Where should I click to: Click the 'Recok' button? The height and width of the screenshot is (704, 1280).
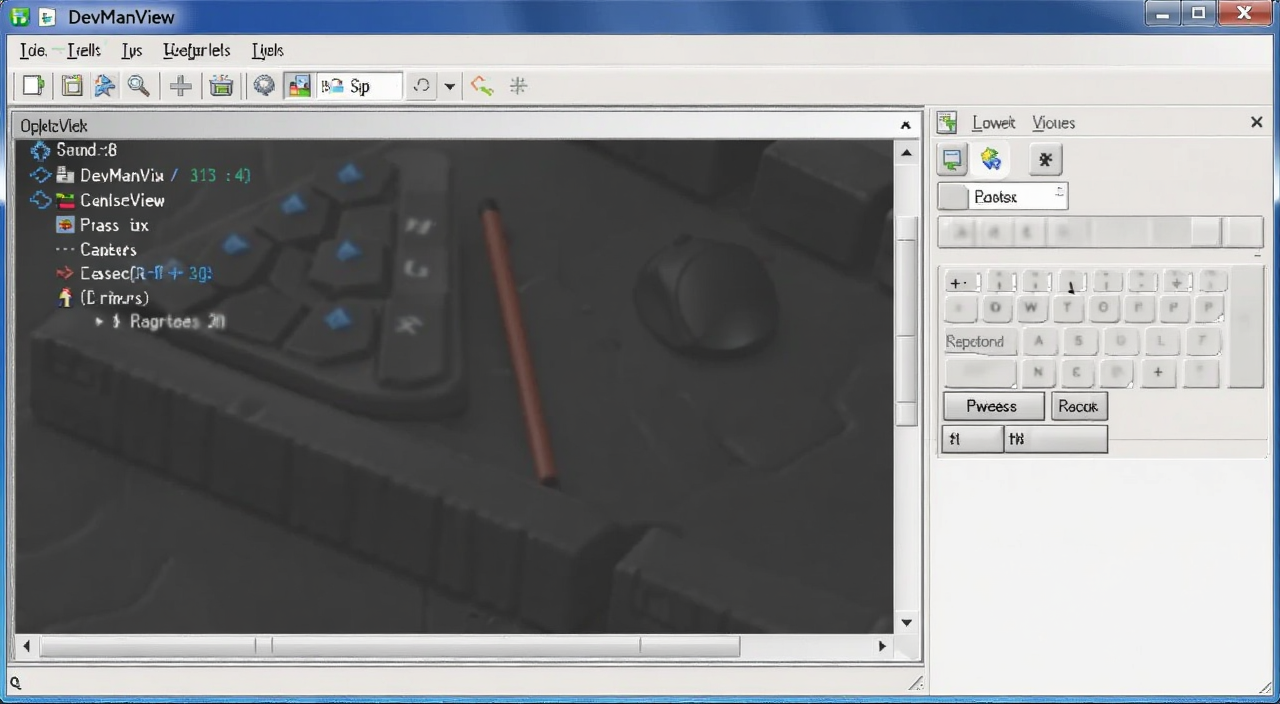(1079, 406)
